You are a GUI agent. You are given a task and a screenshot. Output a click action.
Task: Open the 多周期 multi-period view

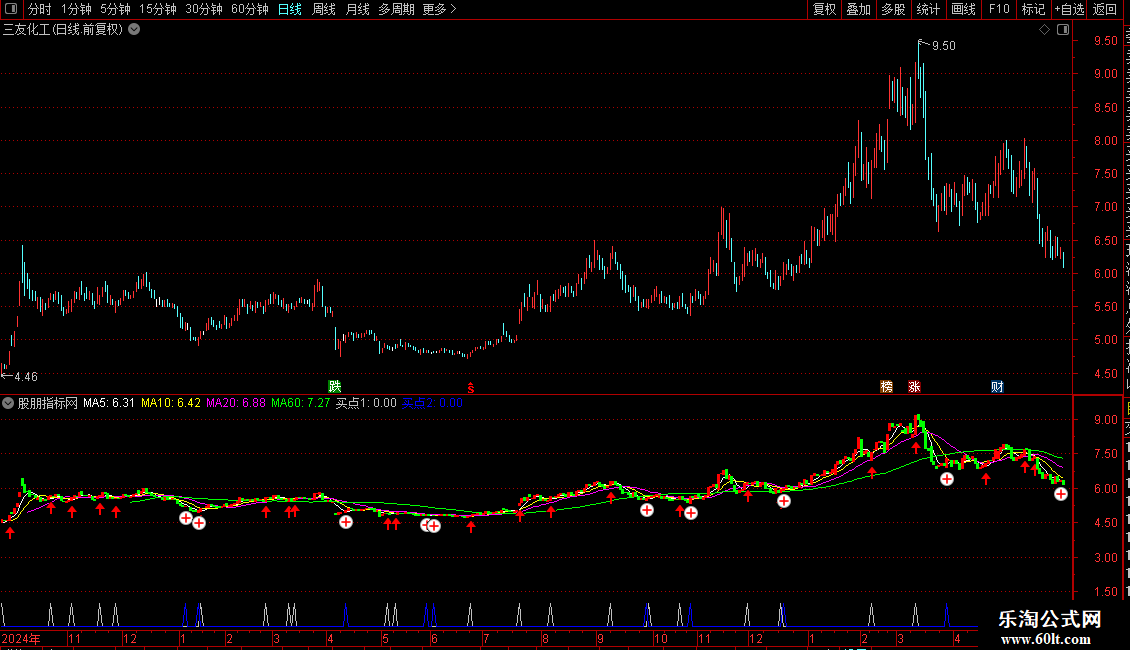(x=396, y=9)
